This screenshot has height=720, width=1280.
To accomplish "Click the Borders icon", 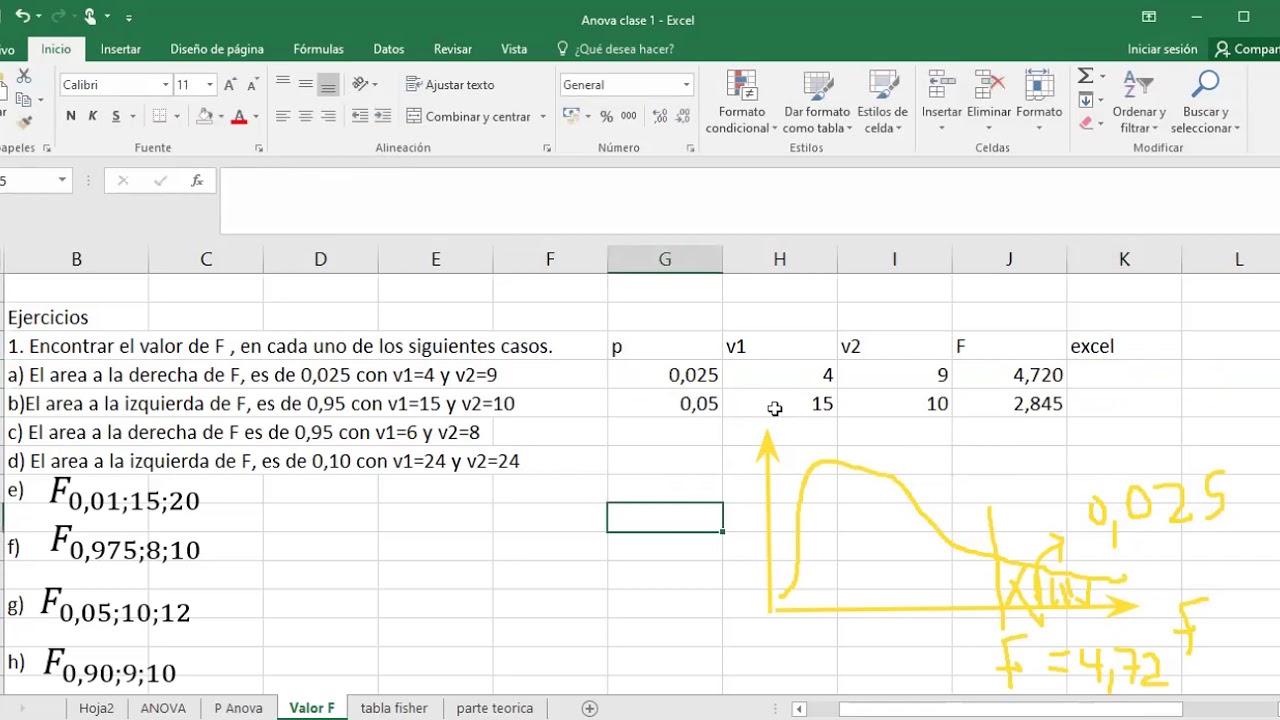I will 160,116.
